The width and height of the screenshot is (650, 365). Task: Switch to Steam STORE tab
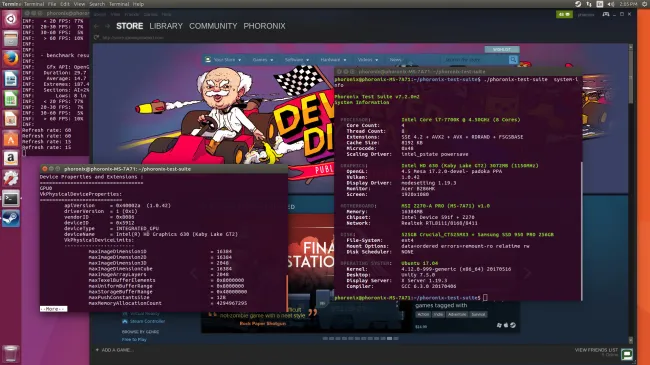[x=129, y=26]
